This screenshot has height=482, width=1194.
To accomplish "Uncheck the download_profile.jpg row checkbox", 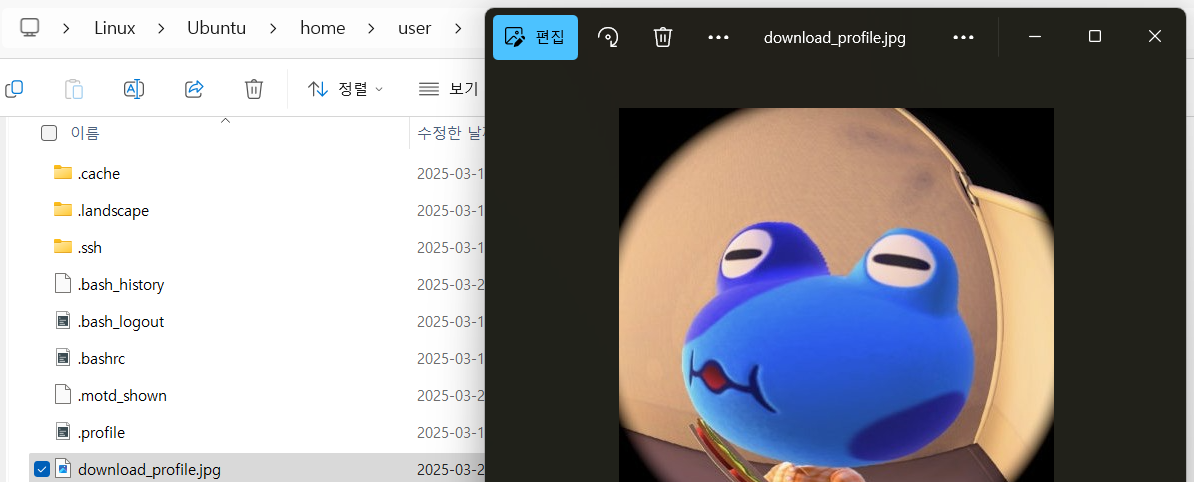I will 42,469.
